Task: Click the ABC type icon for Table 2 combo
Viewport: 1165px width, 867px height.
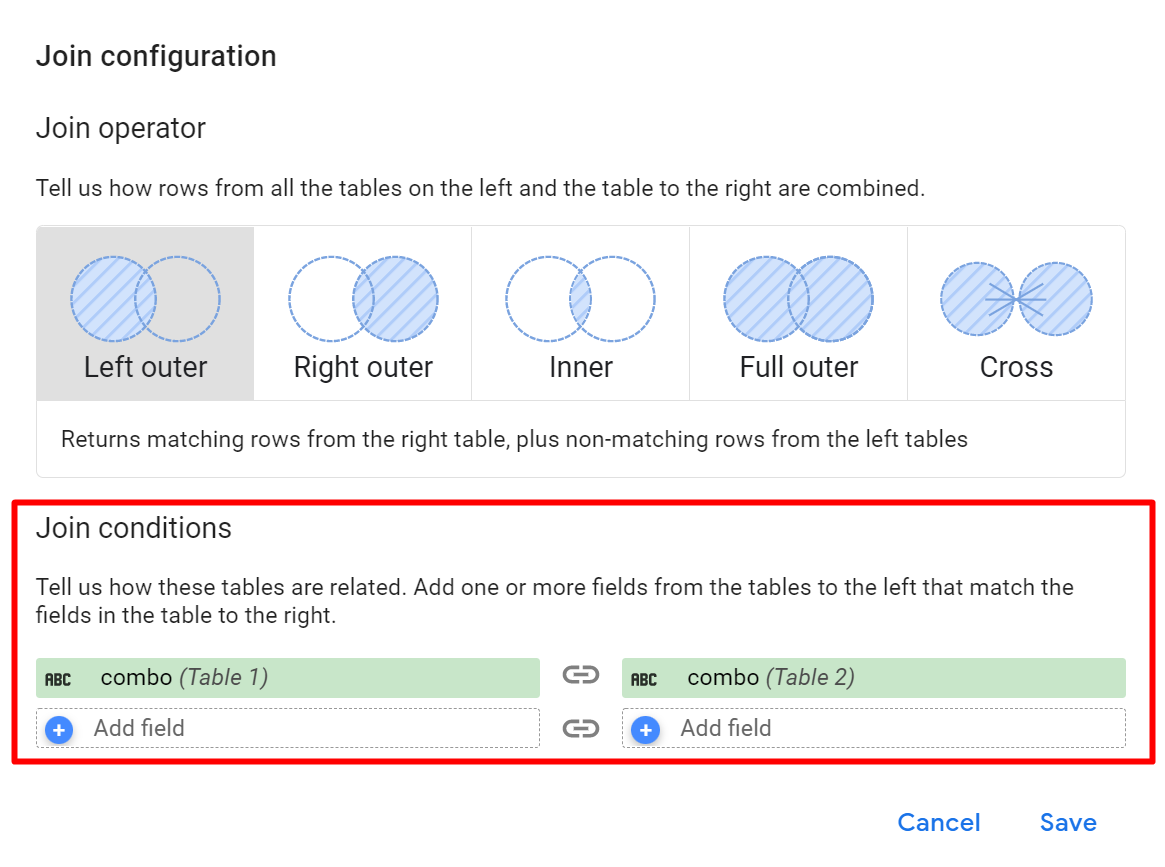Action: pos(643,679)
